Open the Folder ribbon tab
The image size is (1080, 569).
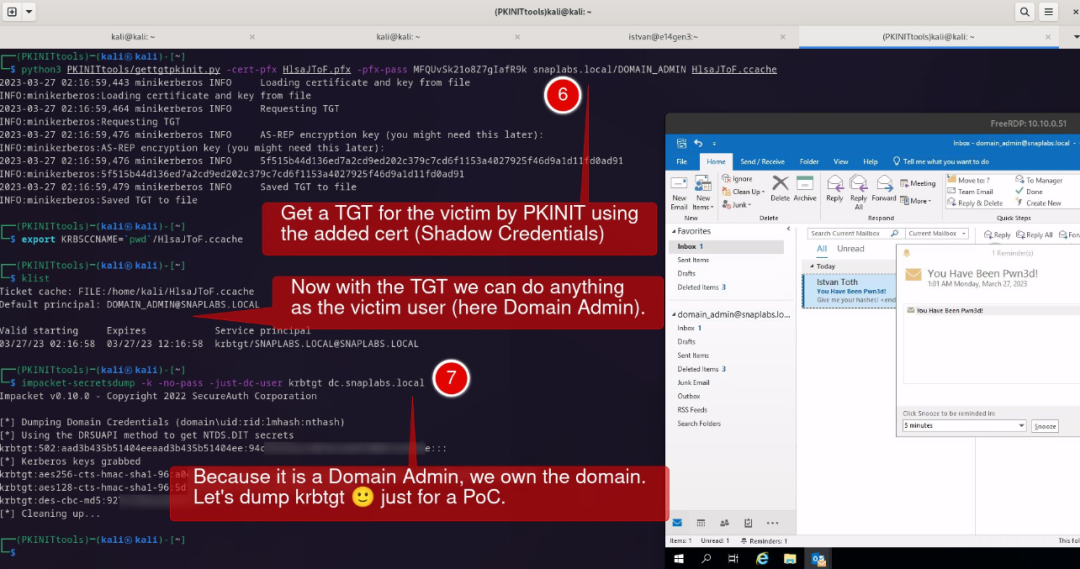click(x=809, y=162)
